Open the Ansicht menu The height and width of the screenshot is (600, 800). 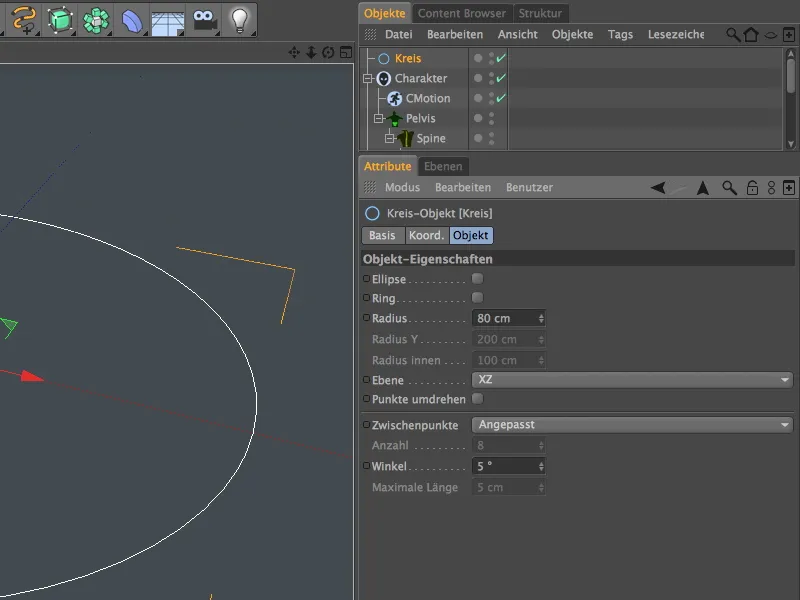(517, 35)
